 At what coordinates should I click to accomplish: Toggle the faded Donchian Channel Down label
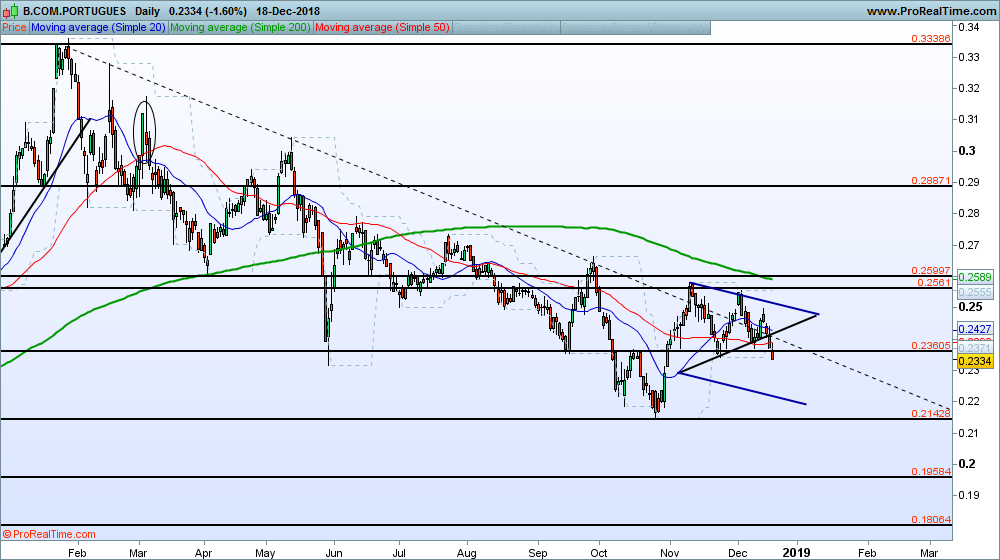(x=635, y=27)
